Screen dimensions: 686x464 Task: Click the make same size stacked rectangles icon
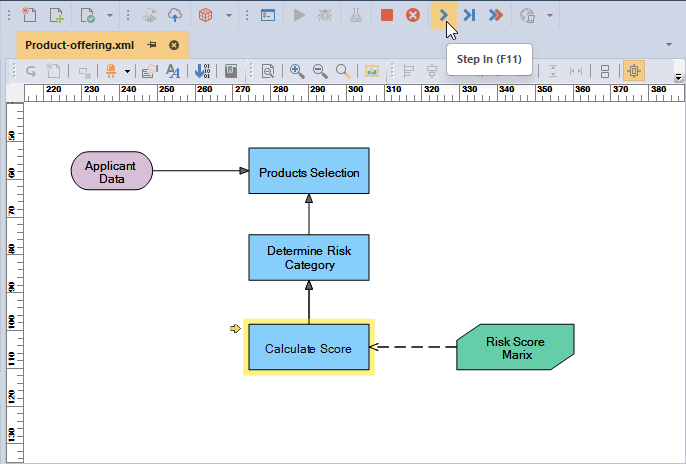point(605,71)
